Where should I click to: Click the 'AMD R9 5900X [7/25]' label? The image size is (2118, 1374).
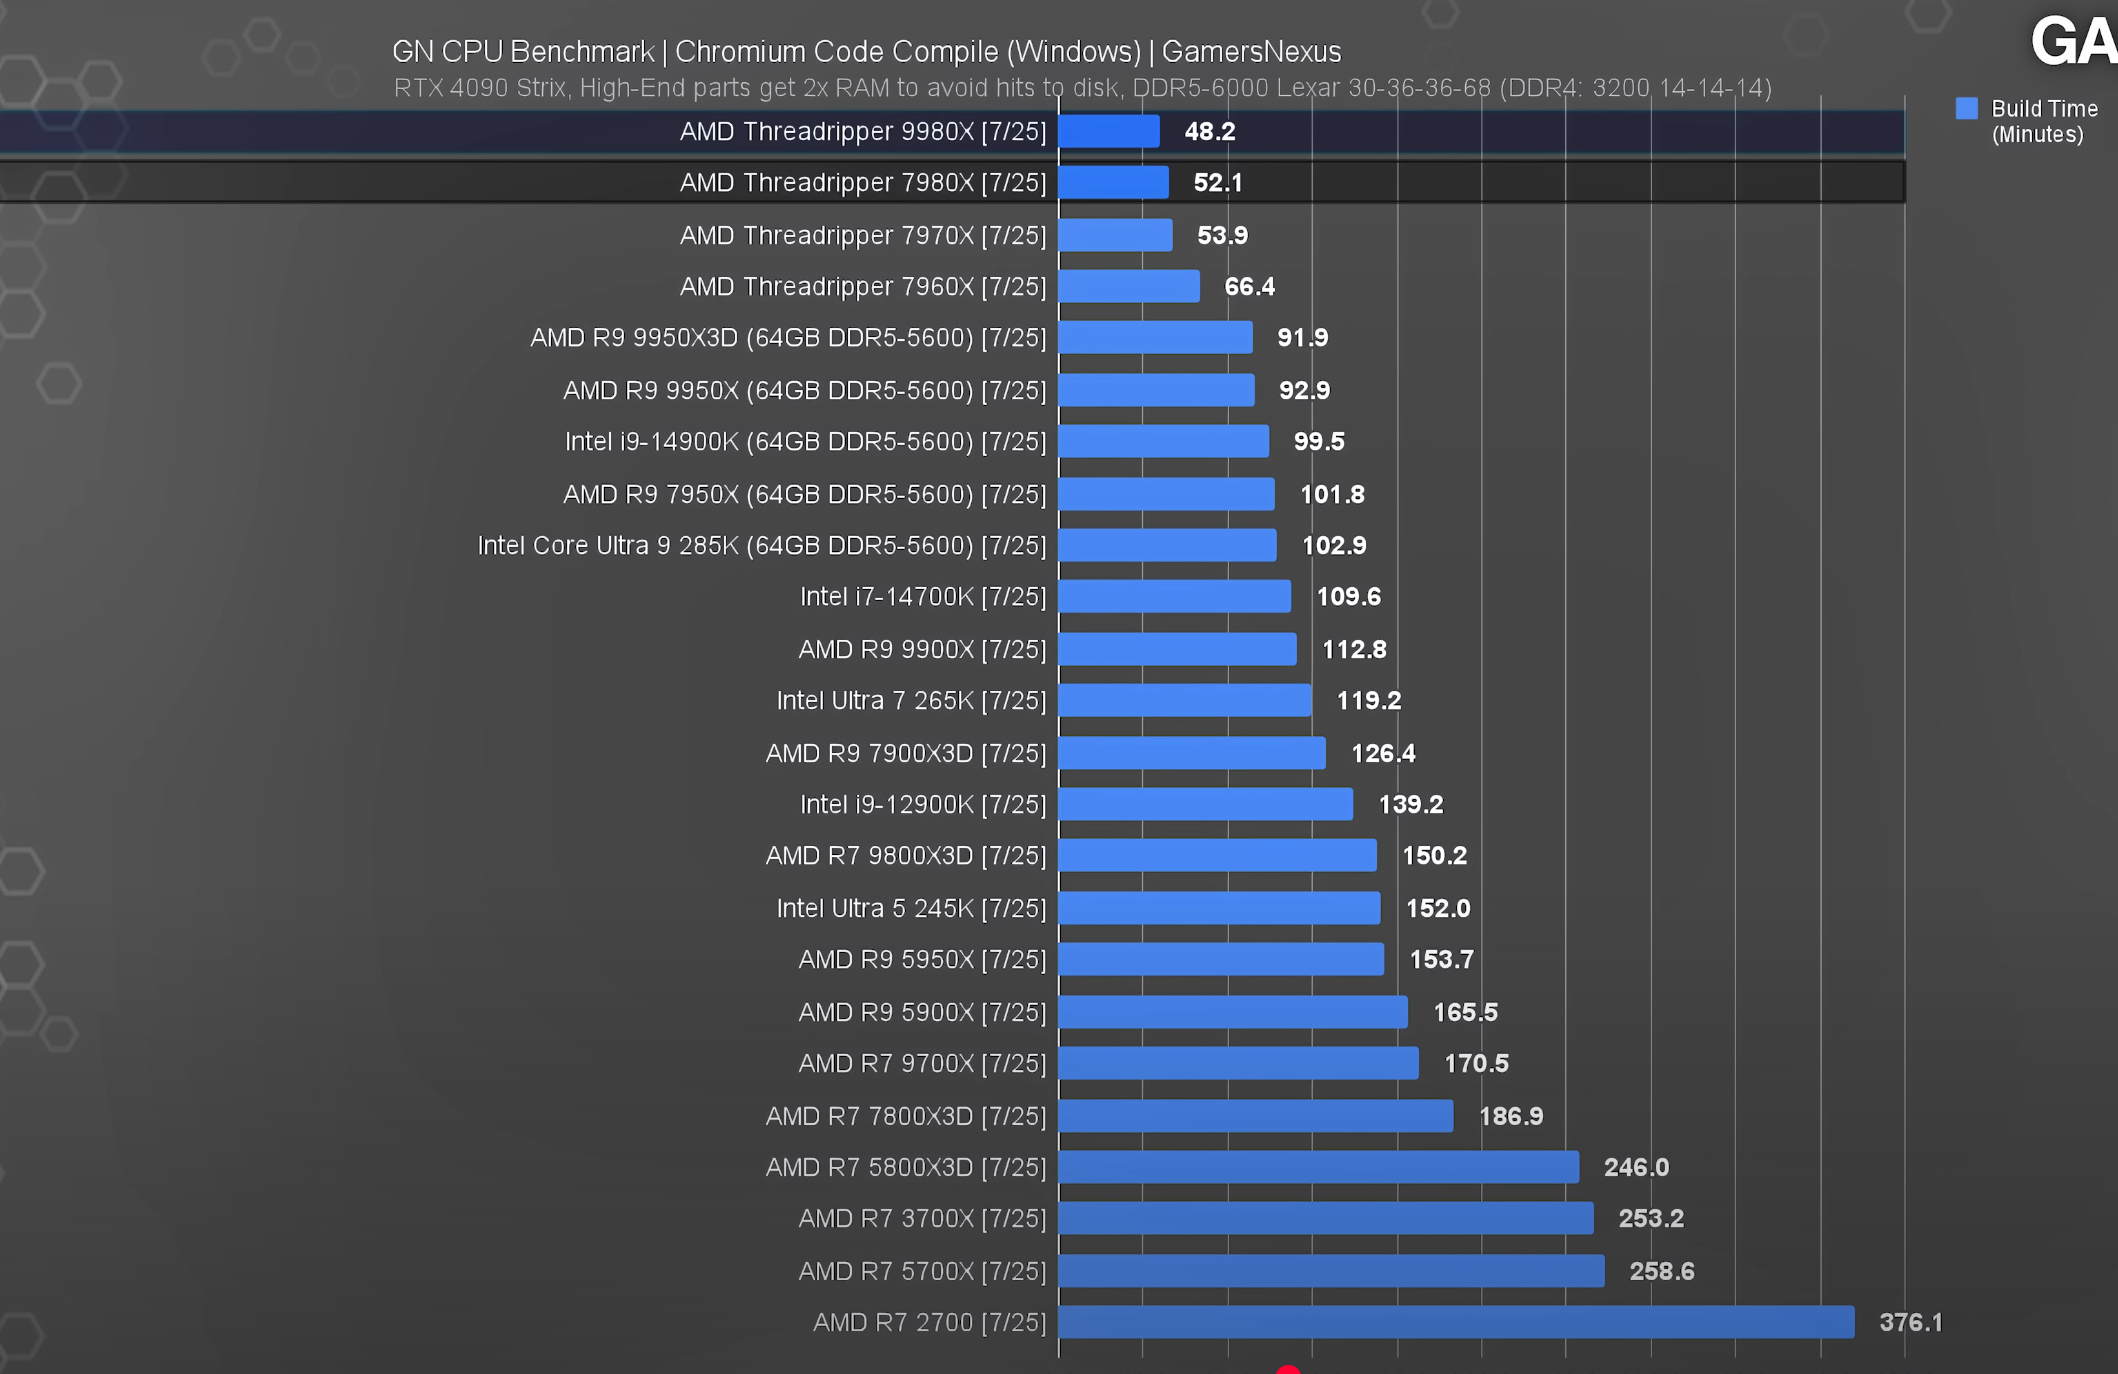pos(922,1012)
